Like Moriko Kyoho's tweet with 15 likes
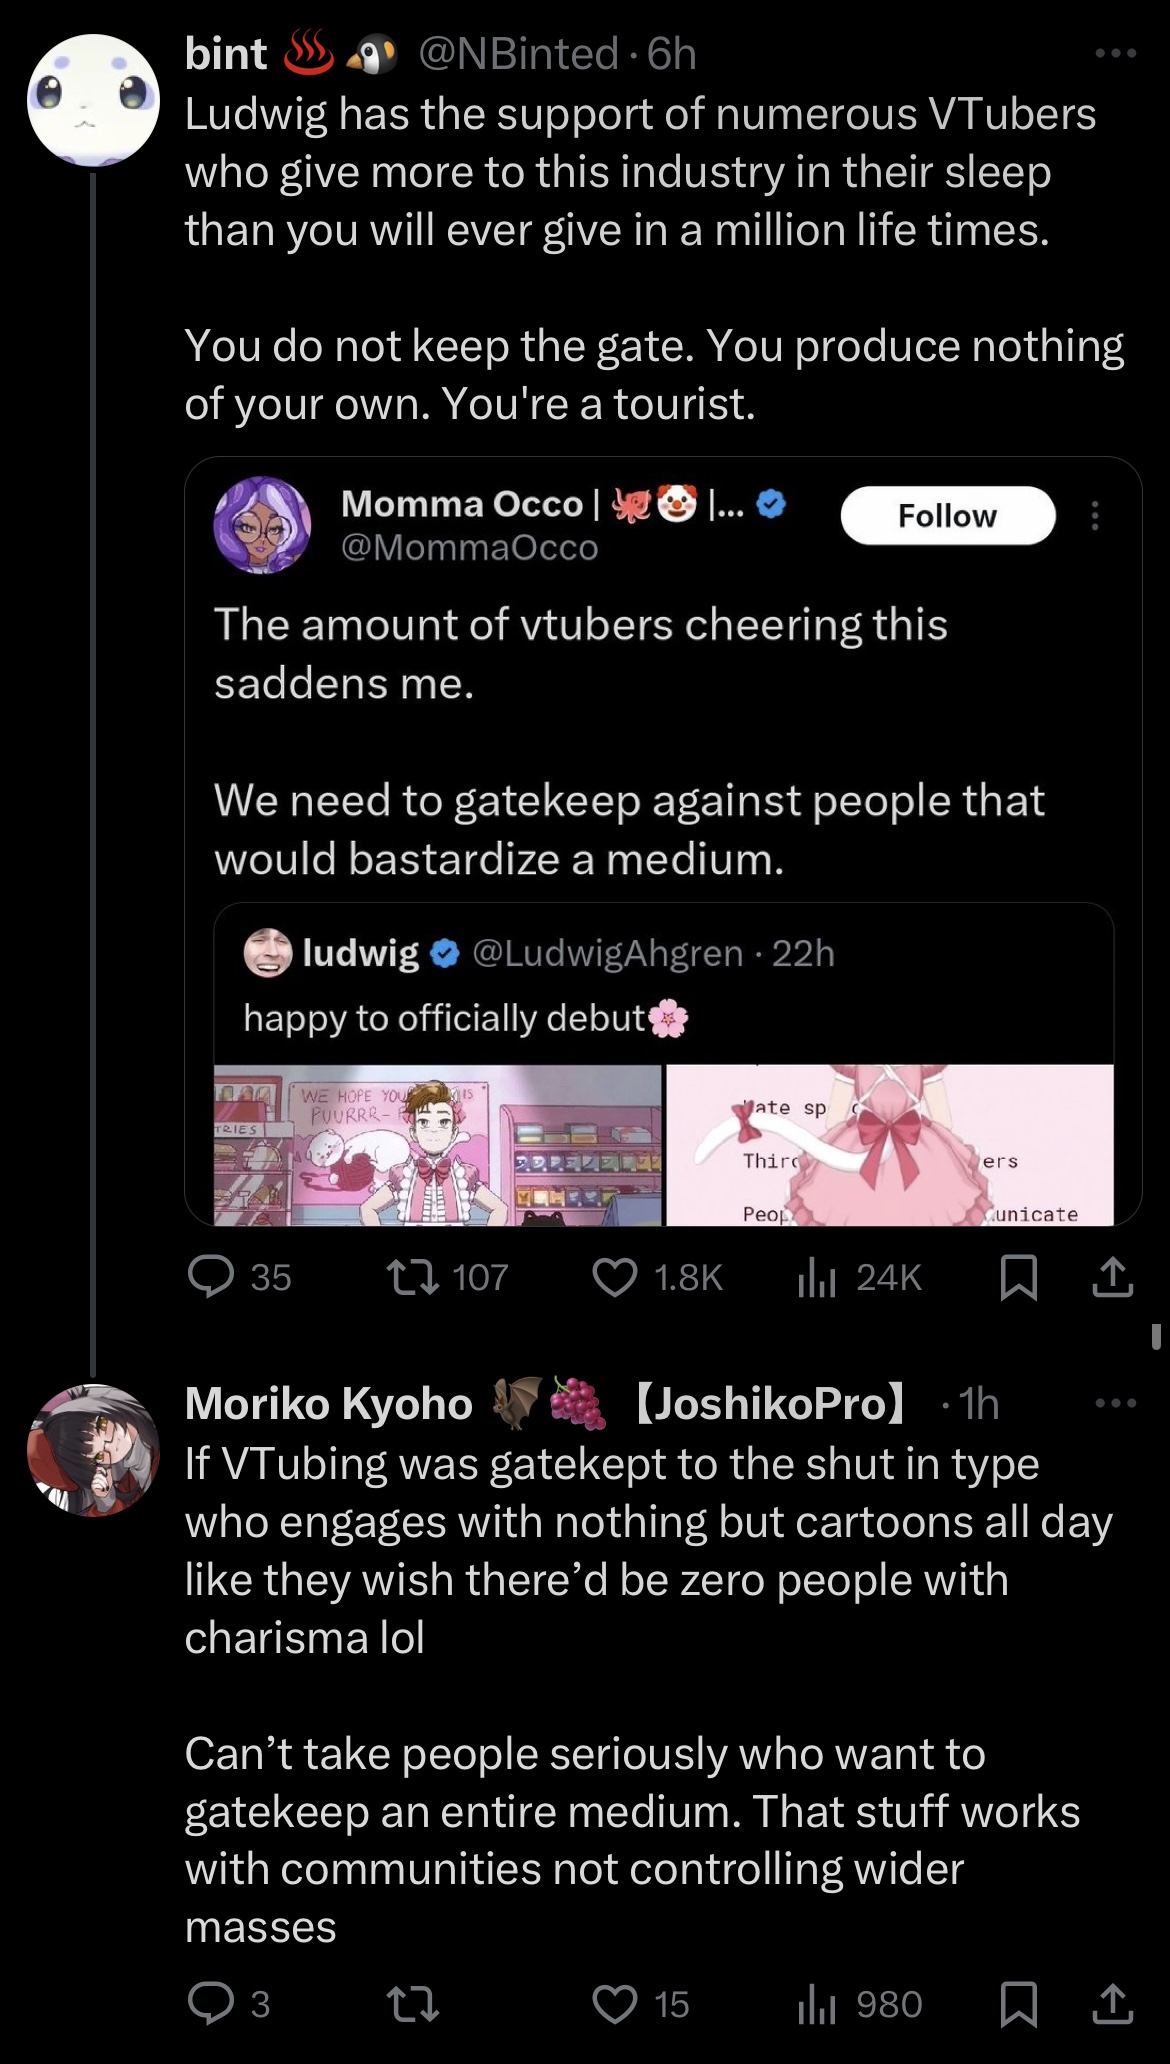Image resolution: width=1170 pixels, height=2064 pixels. pos(615,2004)
